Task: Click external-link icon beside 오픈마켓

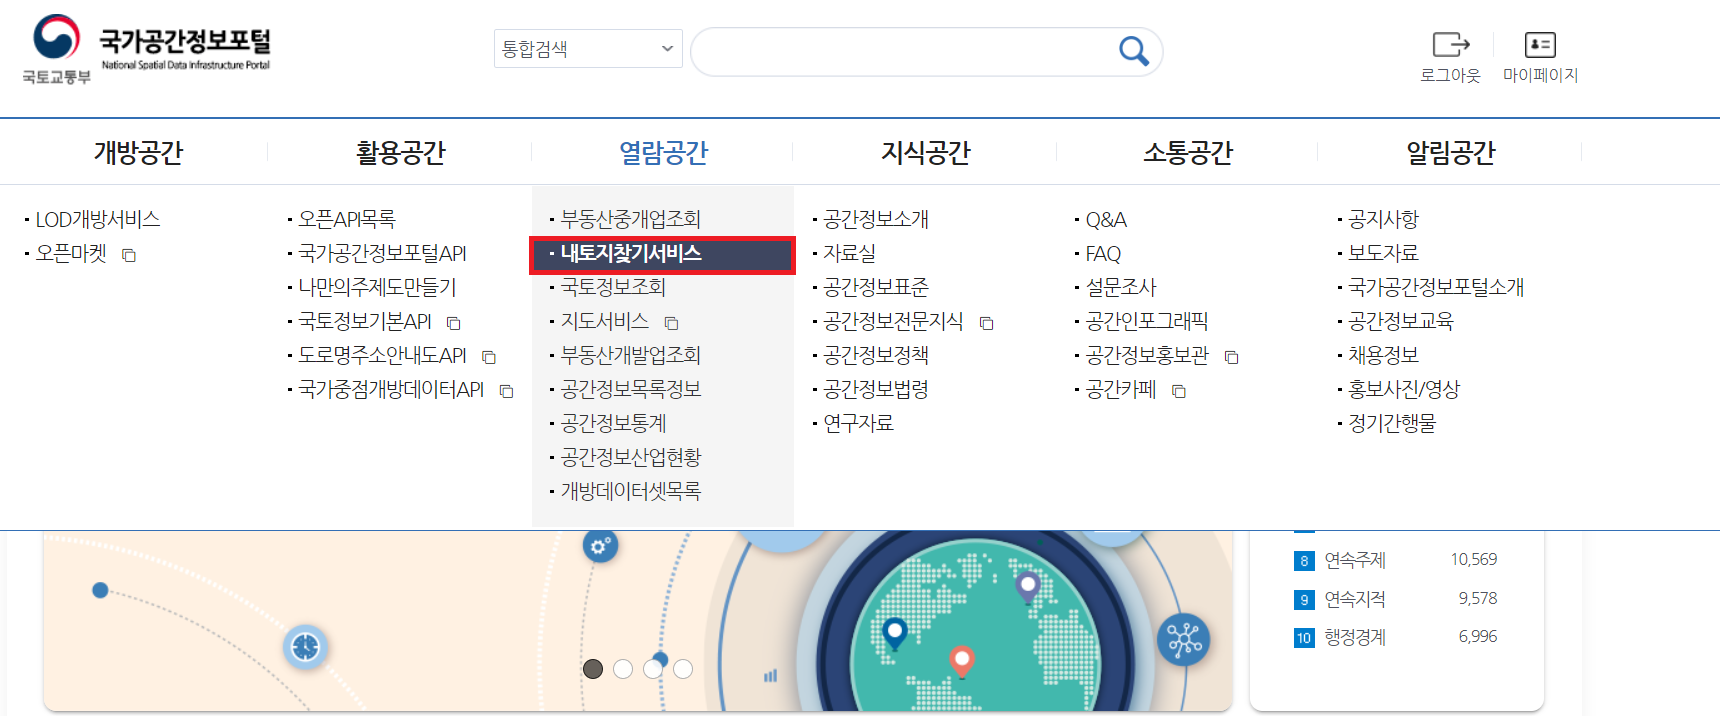Action: pos(129,255)
